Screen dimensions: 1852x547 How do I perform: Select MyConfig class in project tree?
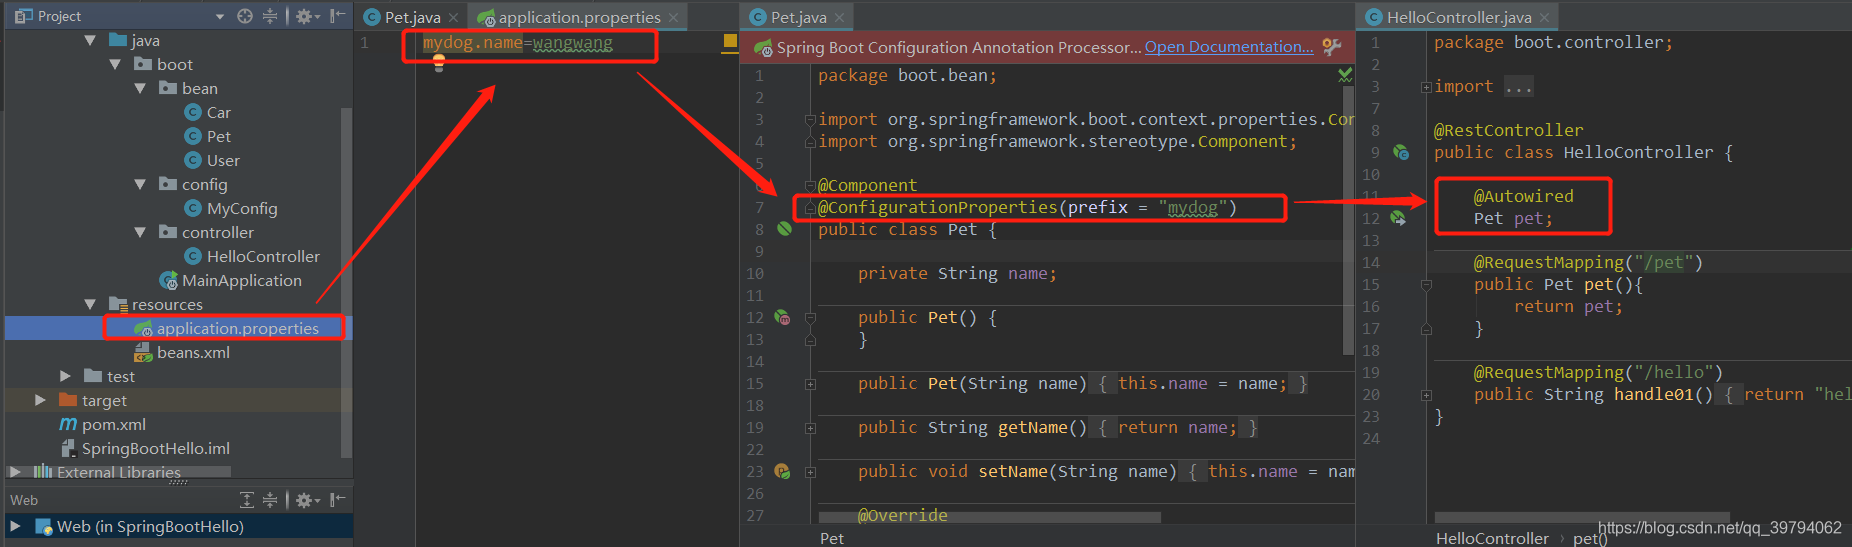pos(241,208)
